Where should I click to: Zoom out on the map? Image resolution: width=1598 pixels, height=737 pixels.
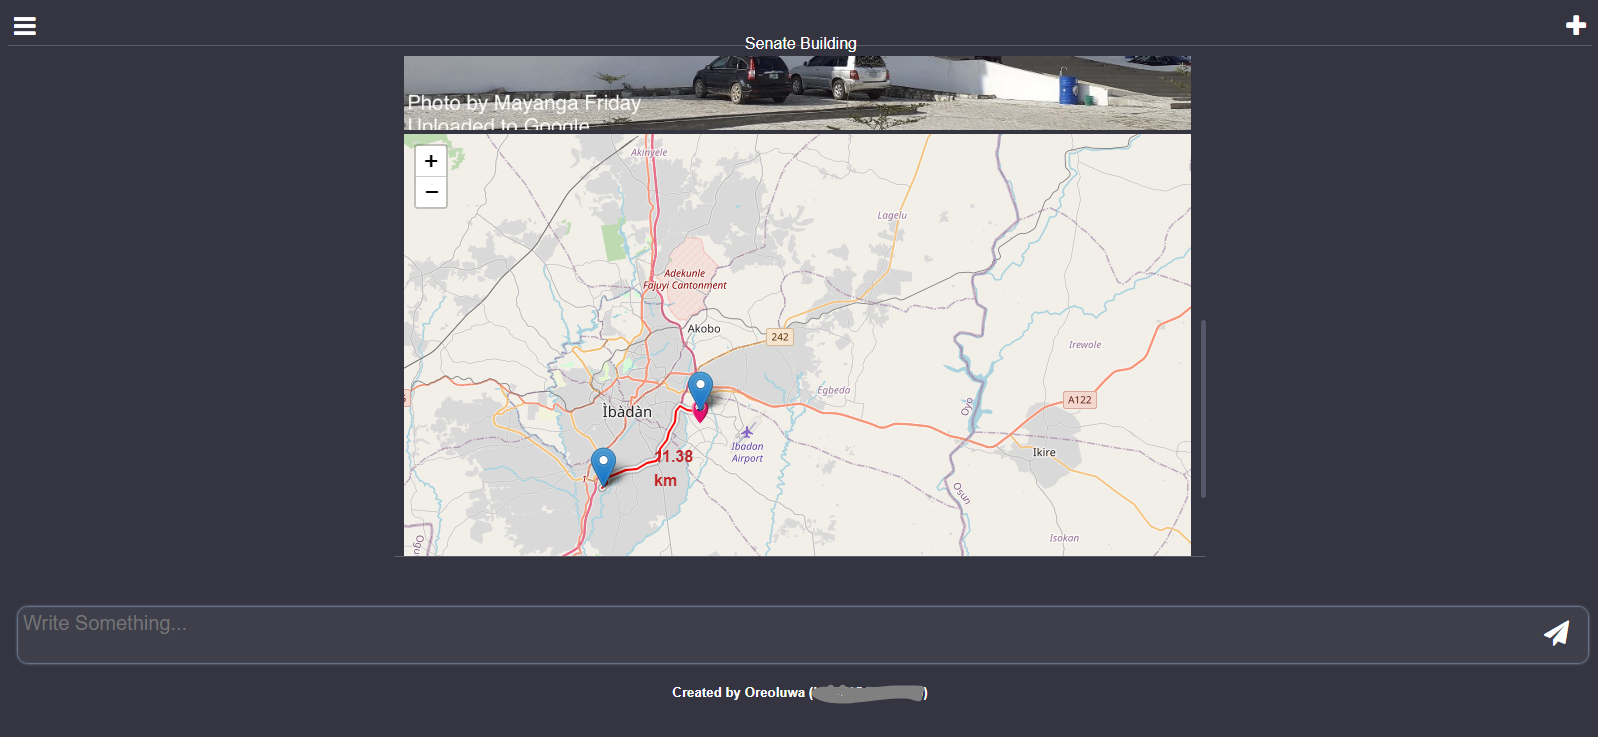click(x=431, y=192)
